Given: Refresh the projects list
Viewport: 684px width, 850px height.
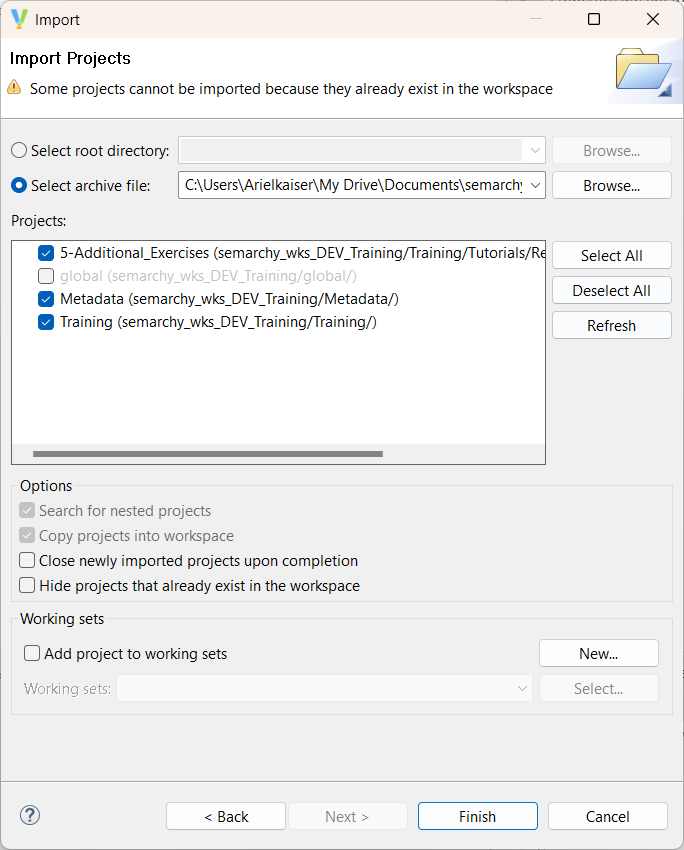Looking at the screenshot, I should point(611,325).
